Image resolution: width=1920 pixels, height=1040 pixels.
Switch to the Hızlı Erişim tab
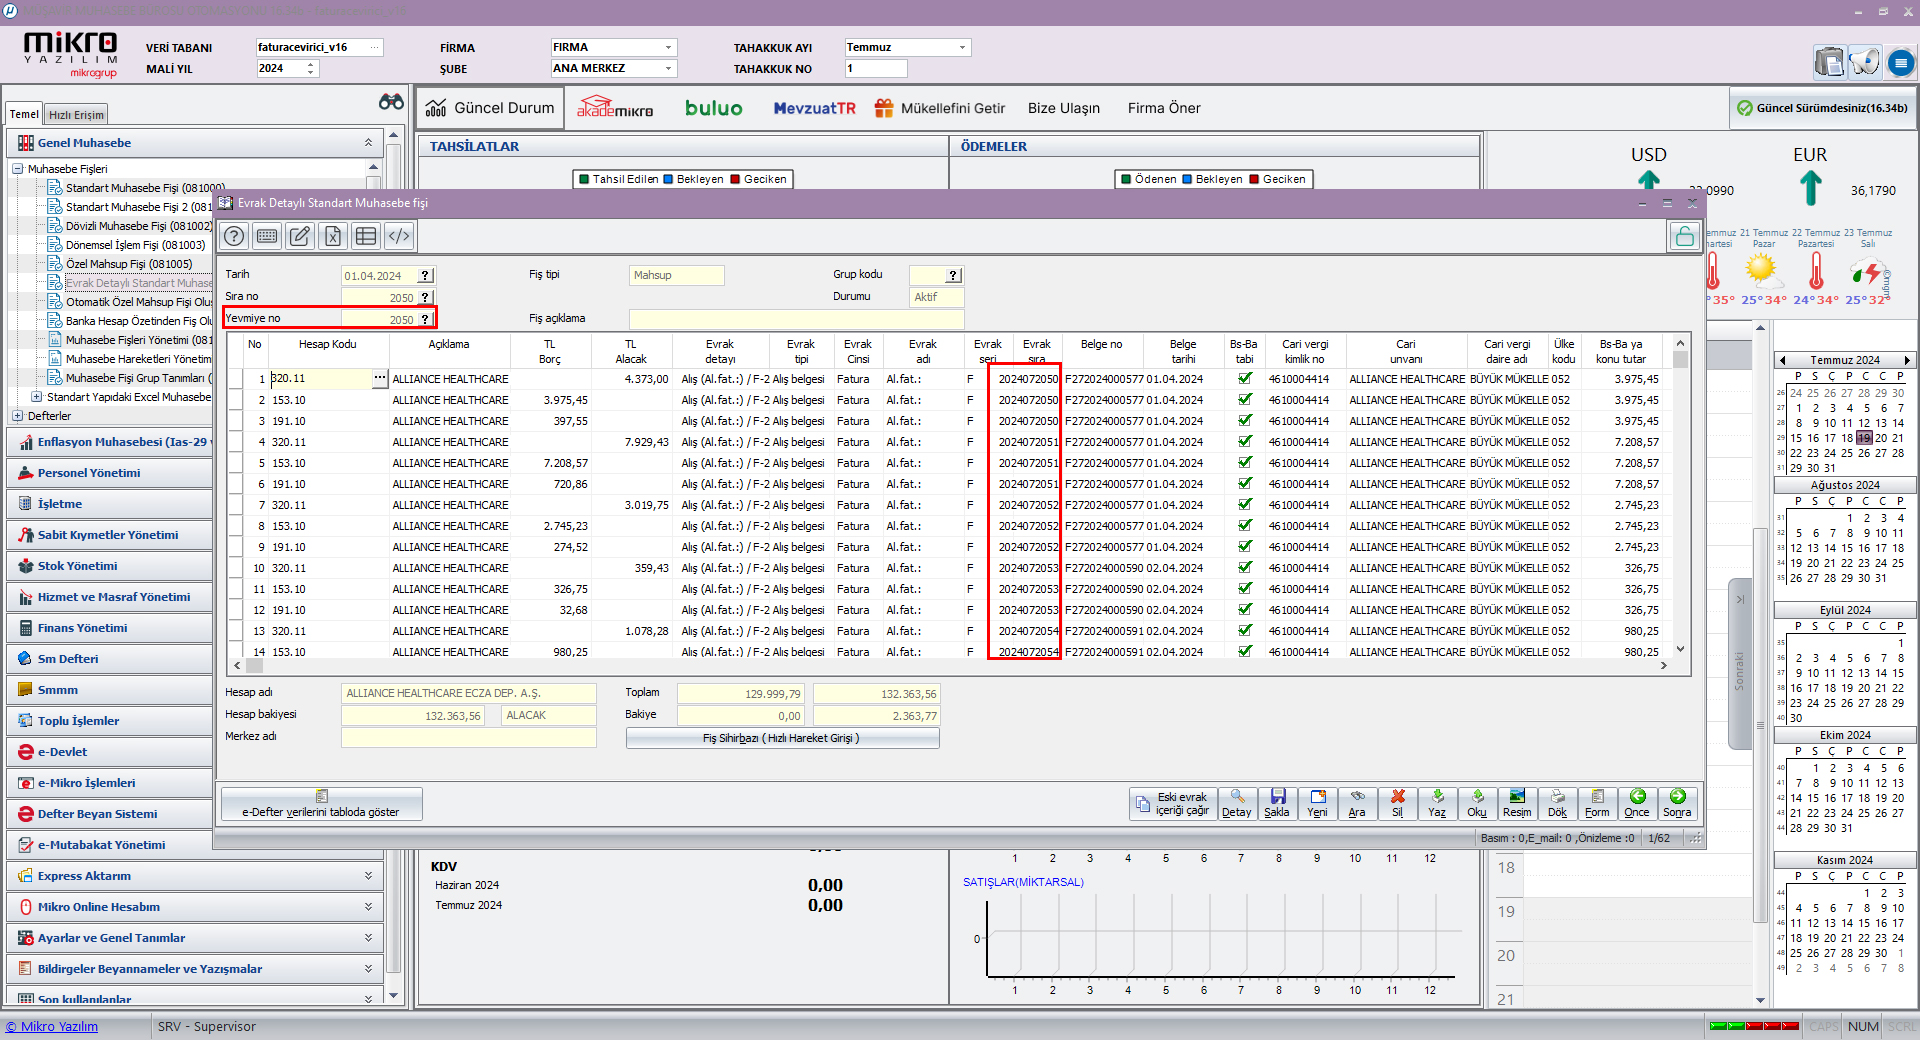click(76, 115)
